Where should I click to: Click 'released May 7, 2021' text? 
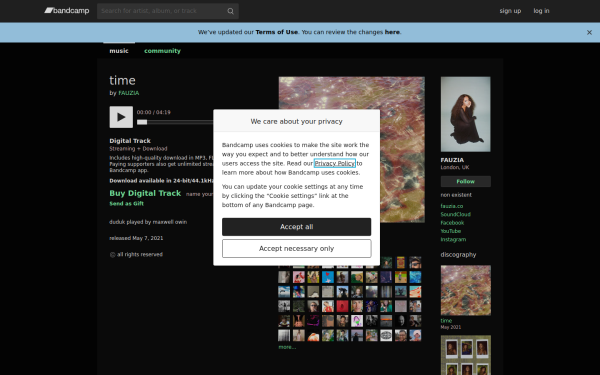tap(136, 238)
